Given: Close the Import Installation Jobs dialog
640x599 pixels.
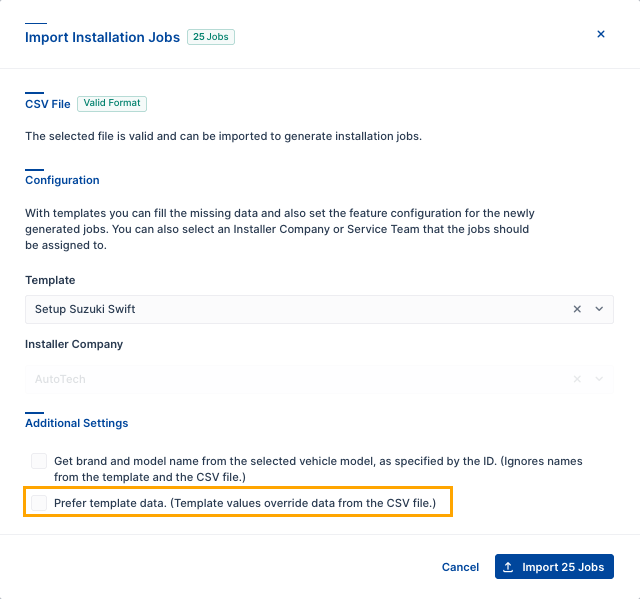Looking at the screenshot, I should click(601, 34).
